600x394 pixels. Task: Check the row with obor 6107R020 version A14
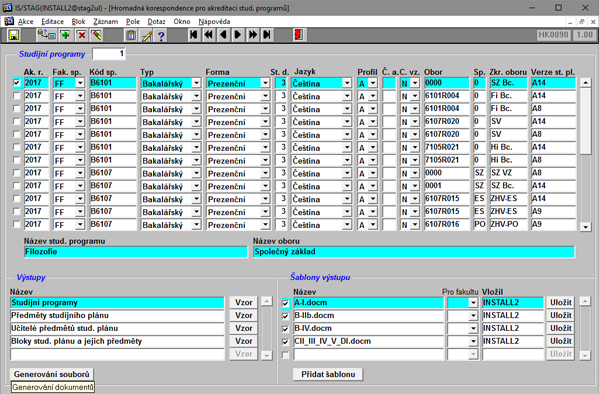click(x=16, y=122)
